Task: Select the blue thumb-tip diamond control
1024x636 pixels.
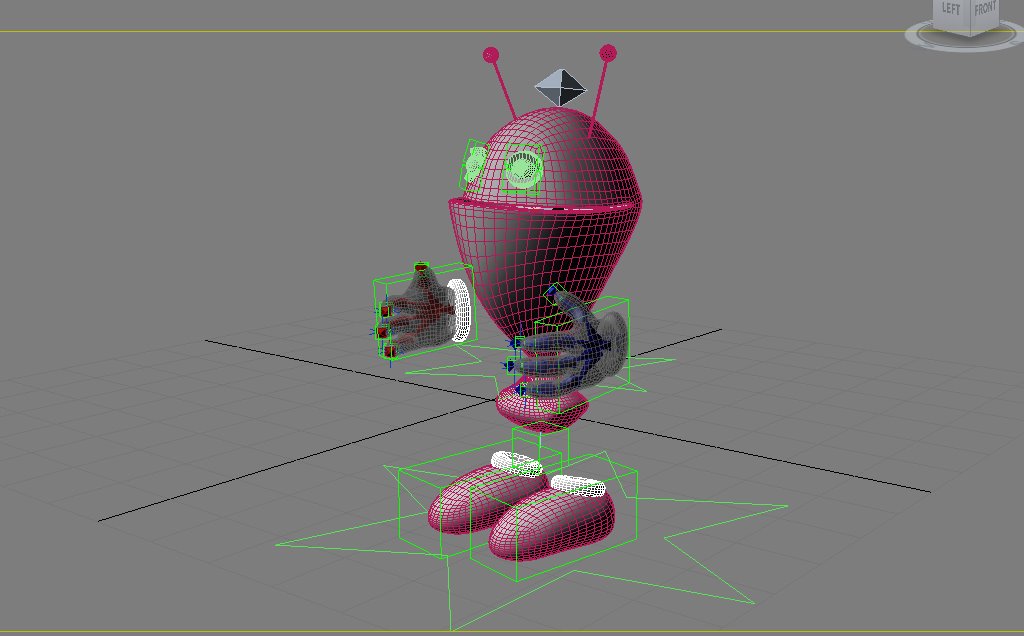Action: pyautogui.click(x=554, y=292)
